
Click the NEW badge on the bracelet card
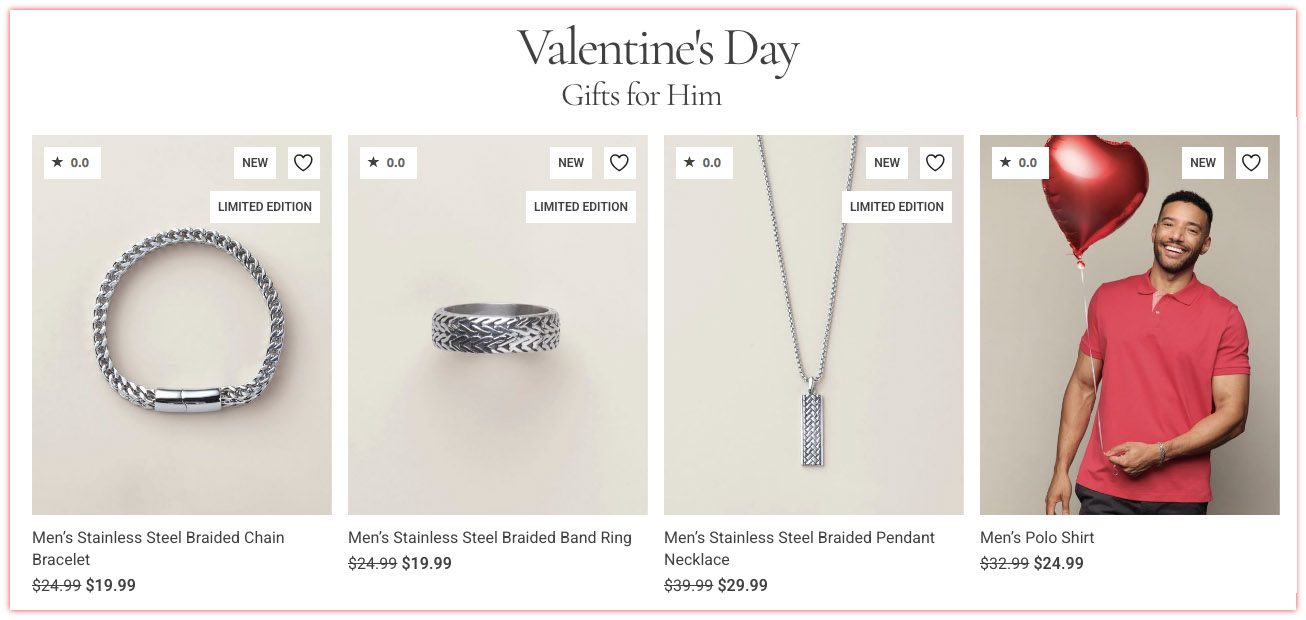[x=254, y=162]
